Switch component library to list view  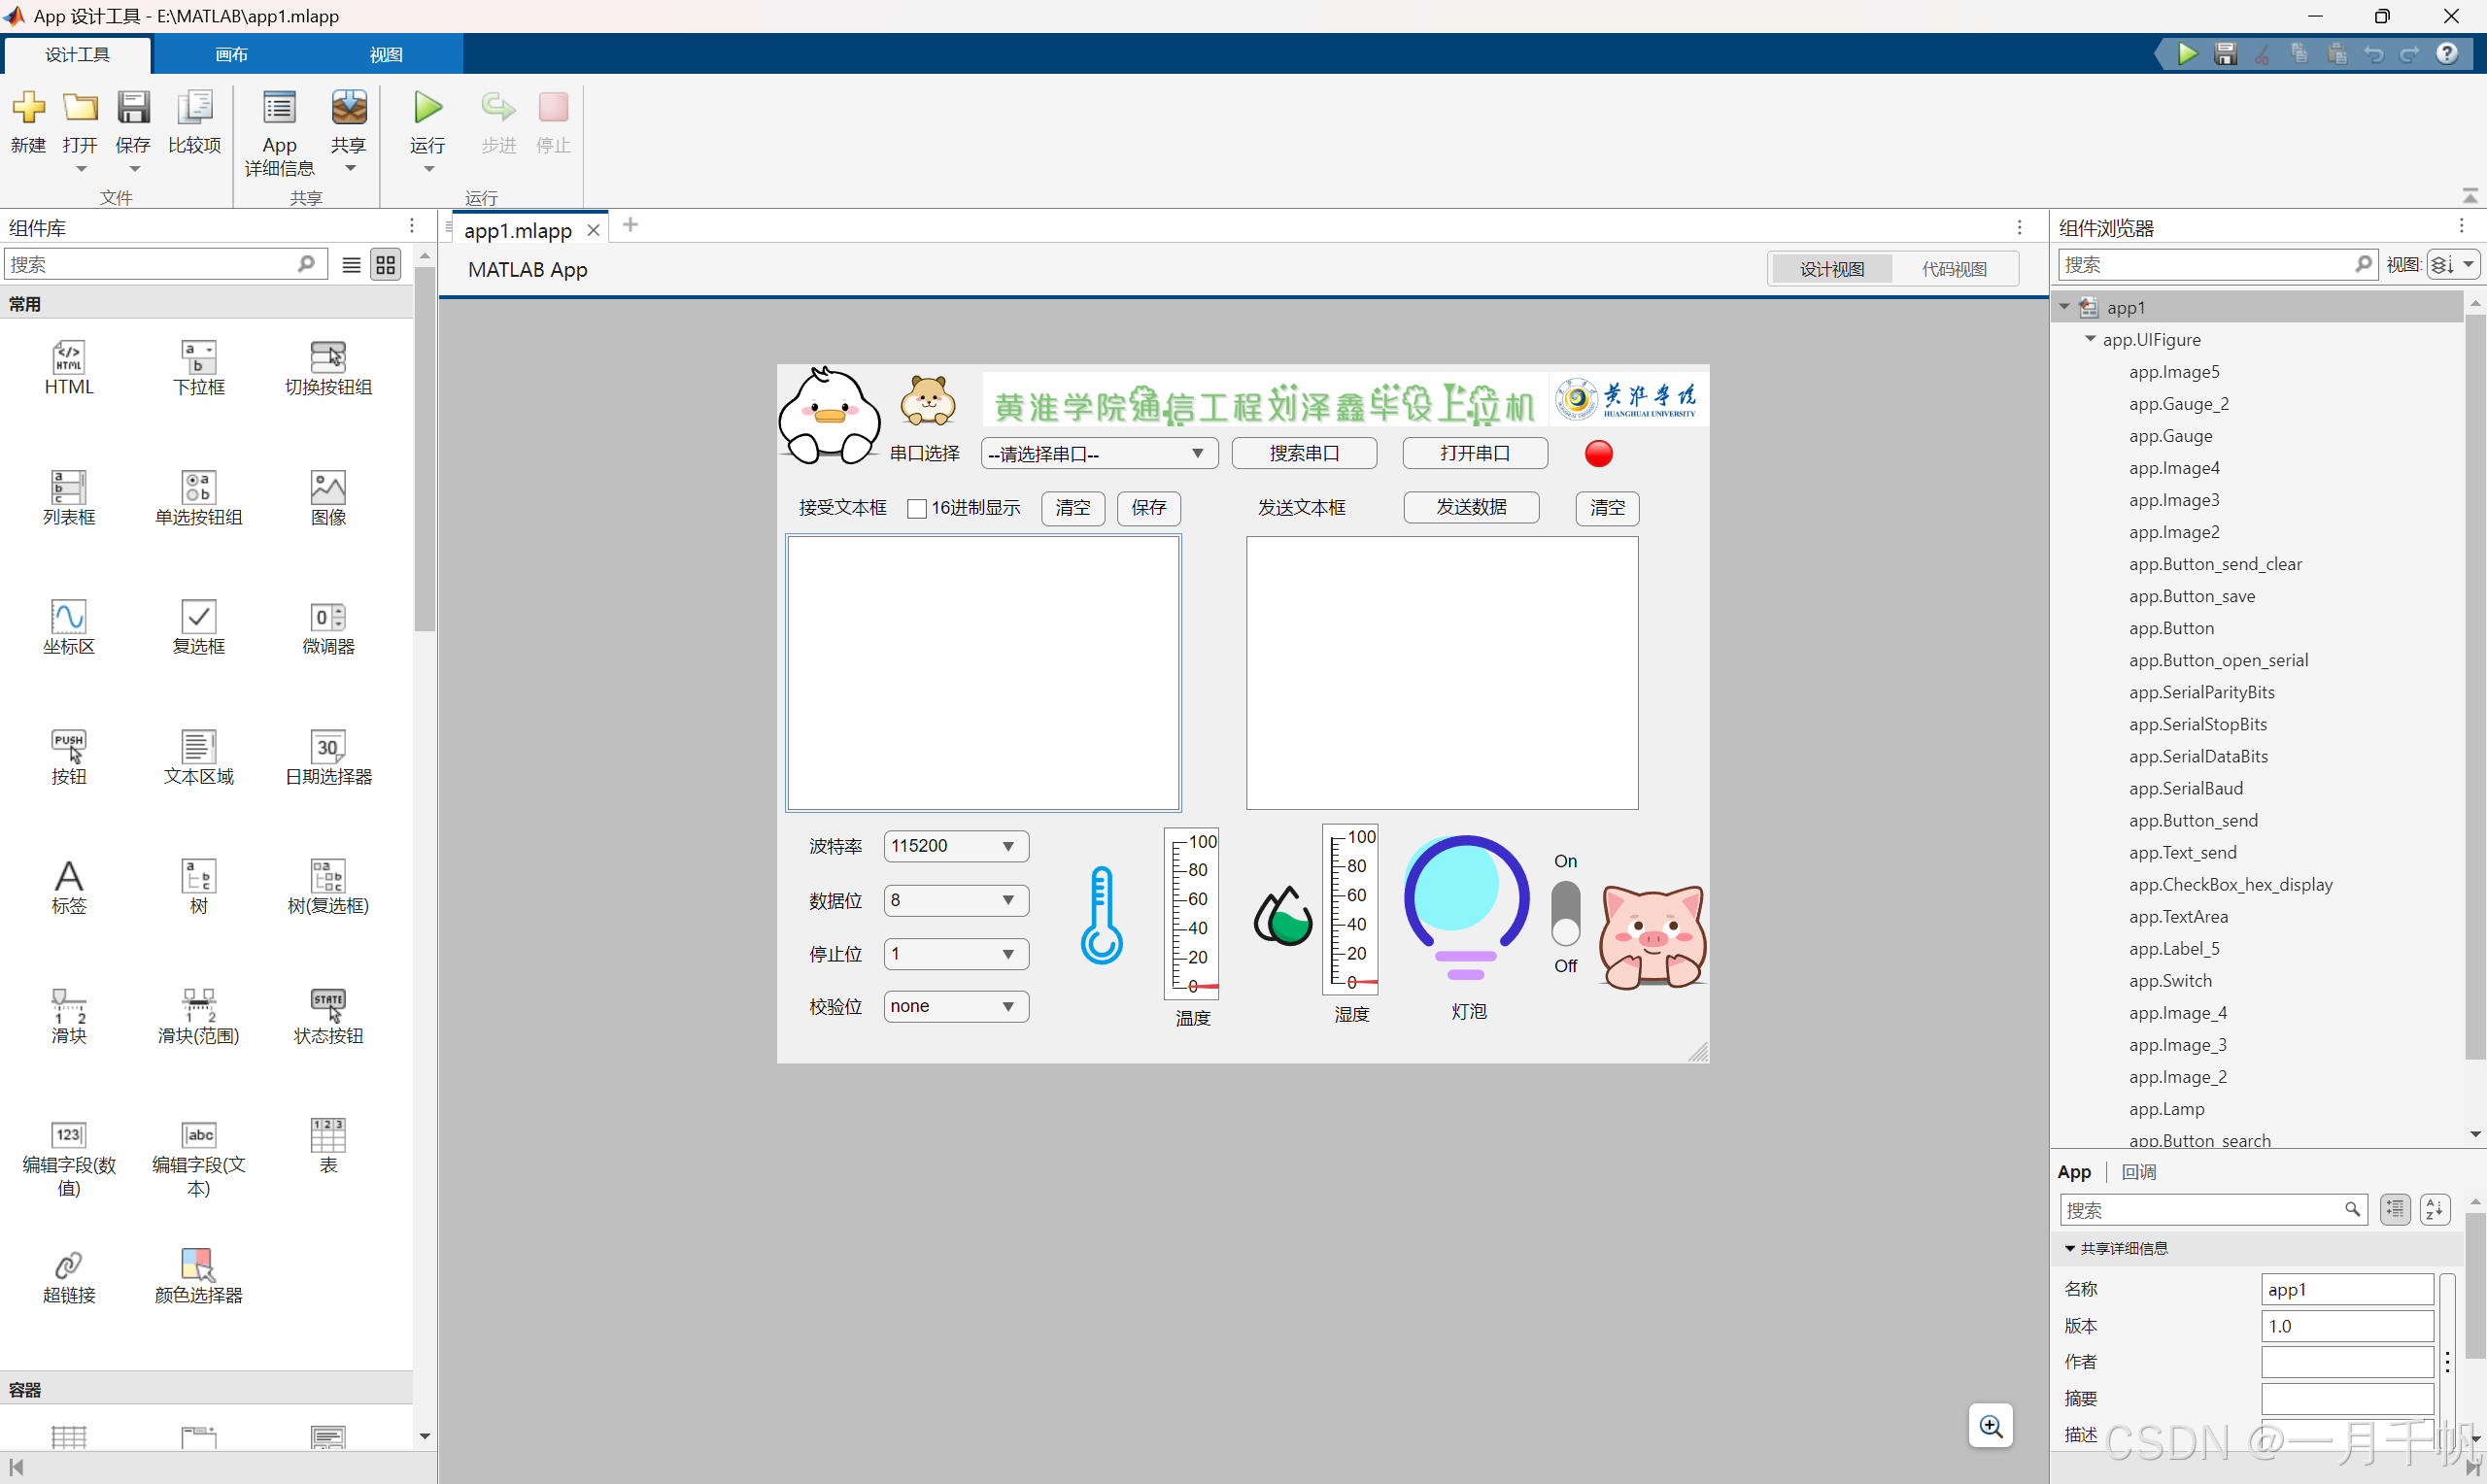351,265
